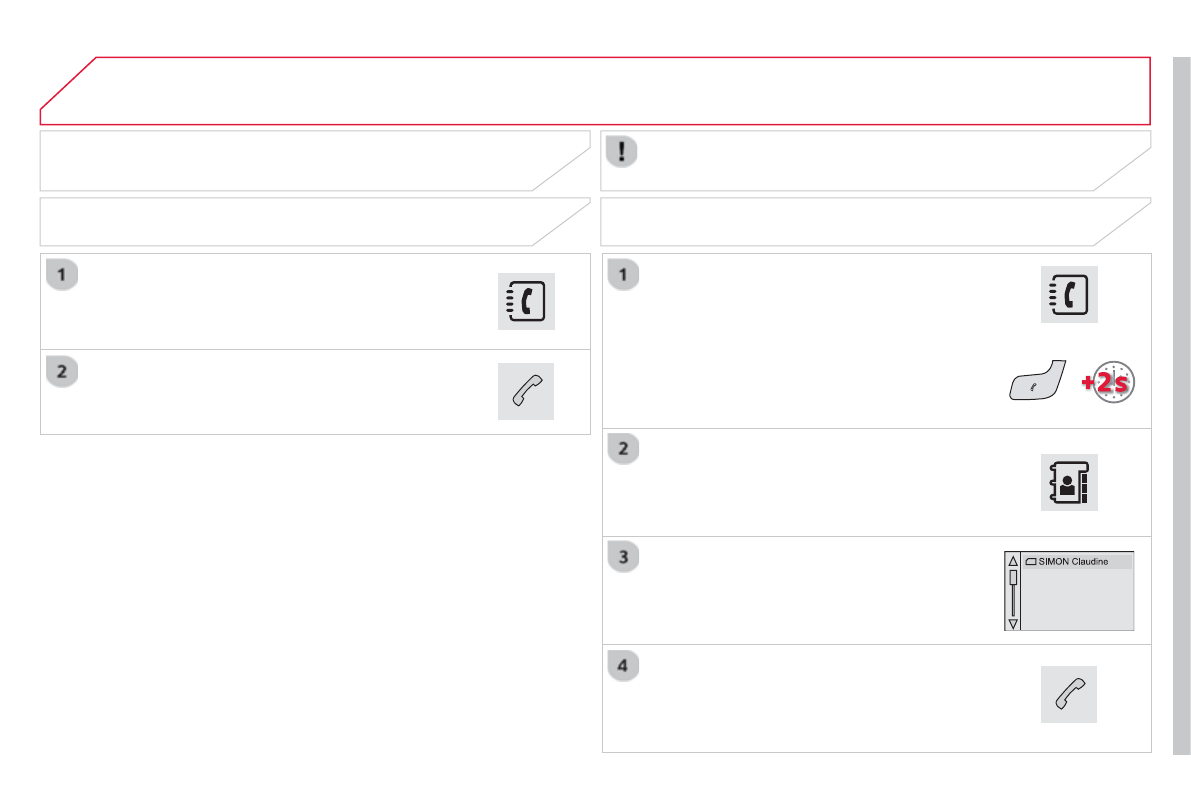The image size is (1191, 794).
Task: Click the step 1 badge in the right panel
Action: click(623, 274)
